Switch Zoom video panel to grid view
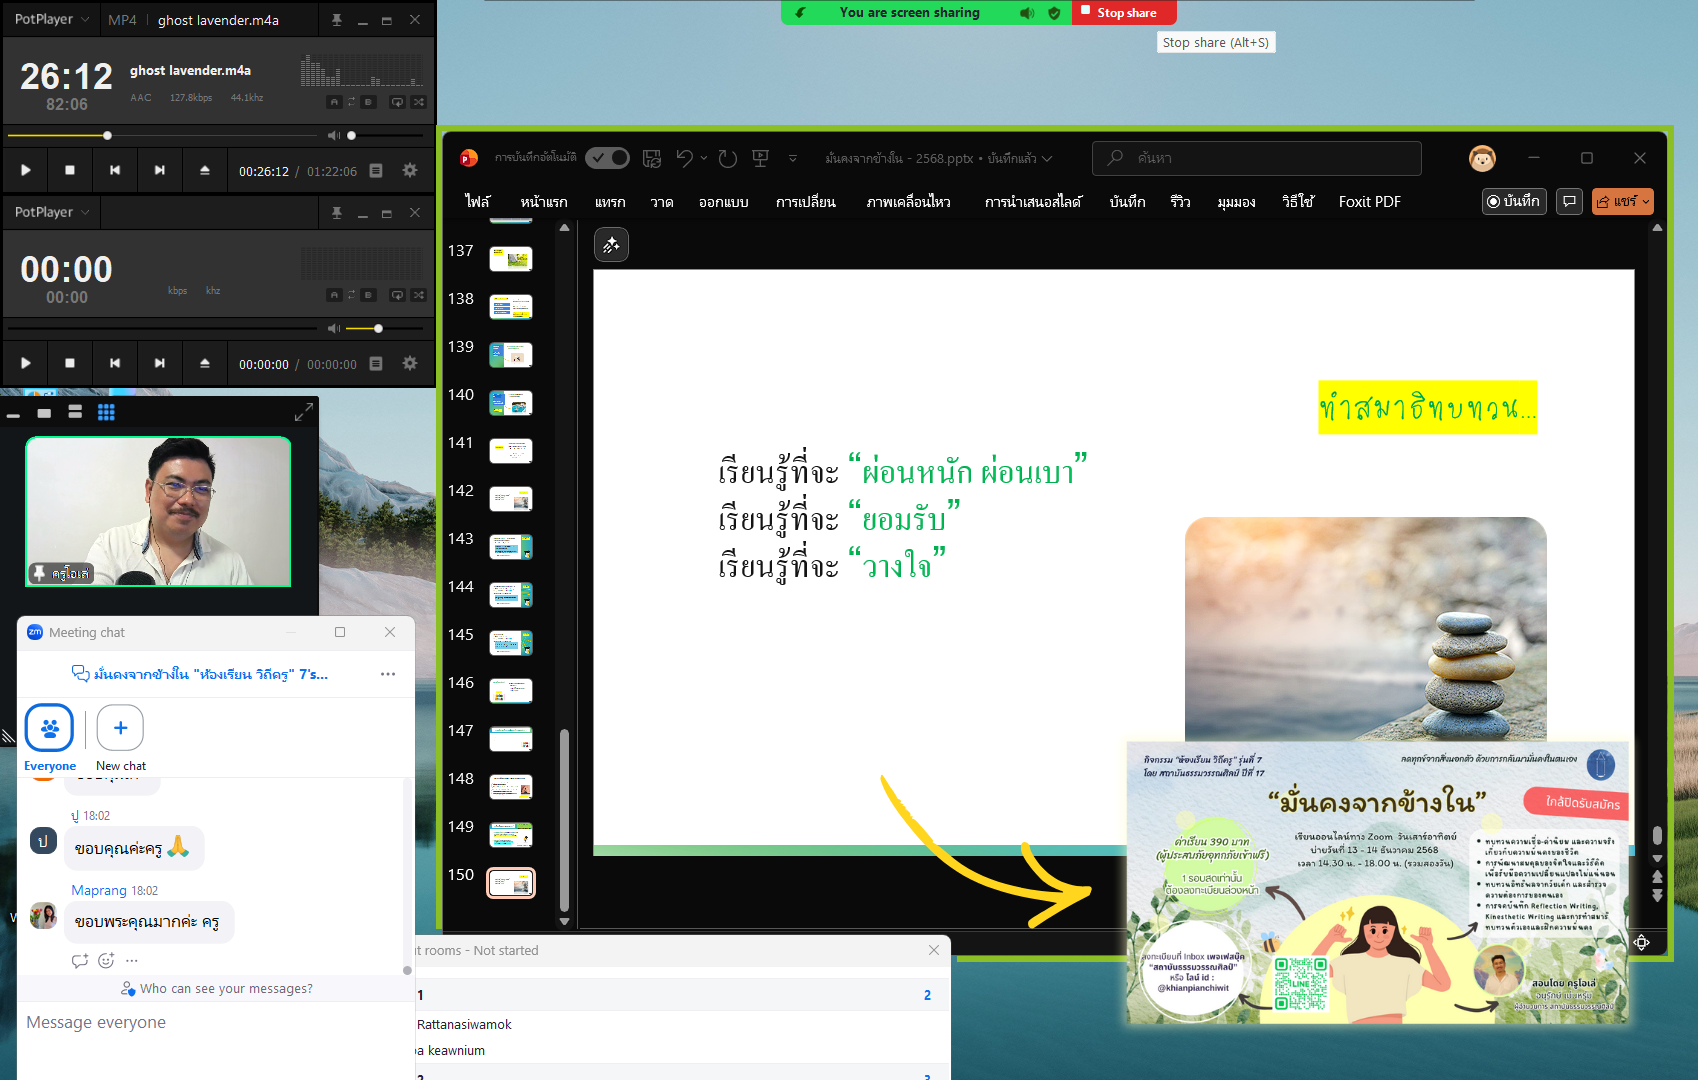 [x=106, y=413]
